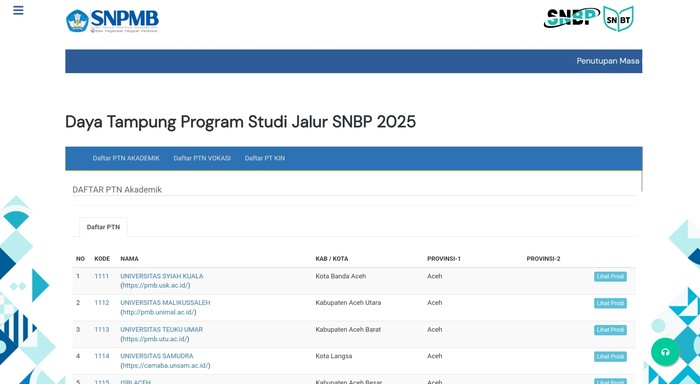Click Lihat Prodi for Universitas Malikussaleh
The image size is (700, 384).
610,303
